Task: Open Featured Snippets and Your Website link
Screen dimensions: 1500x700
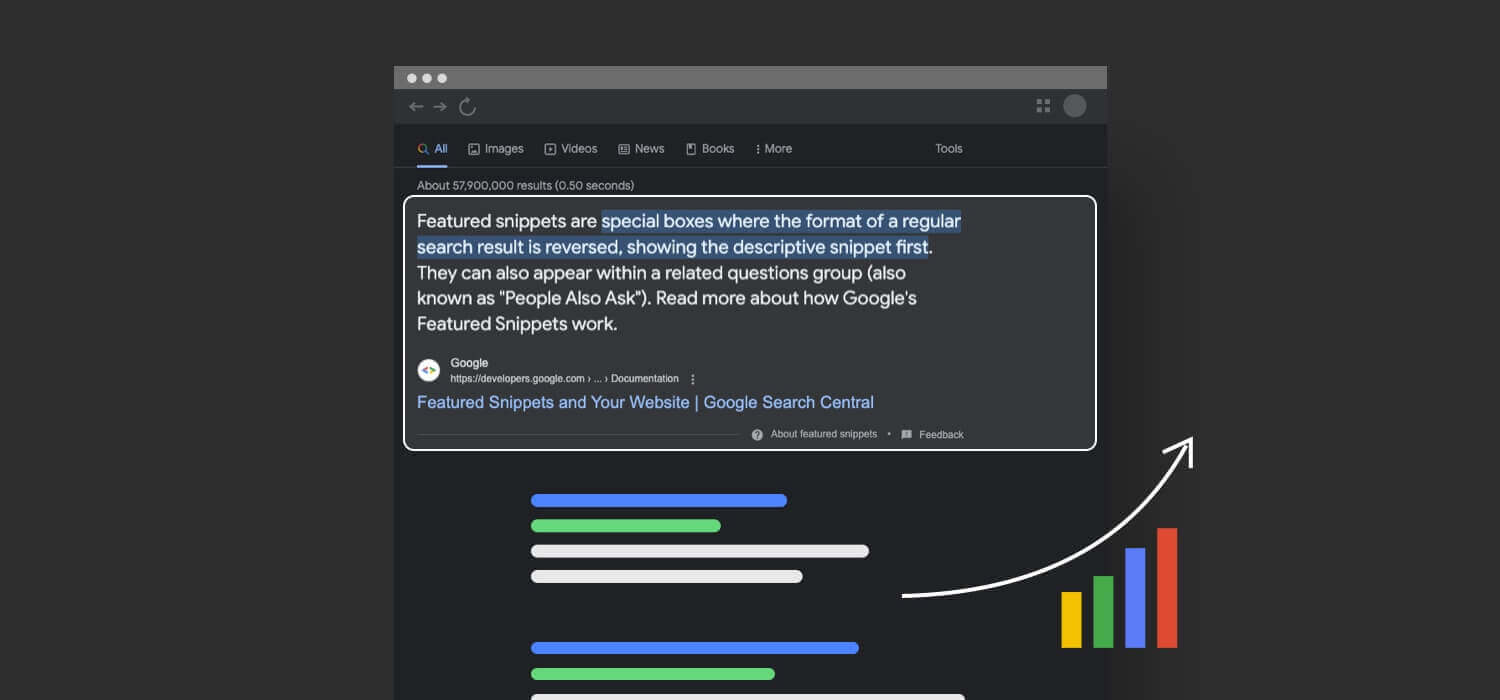Action: [x=645, y=402]
